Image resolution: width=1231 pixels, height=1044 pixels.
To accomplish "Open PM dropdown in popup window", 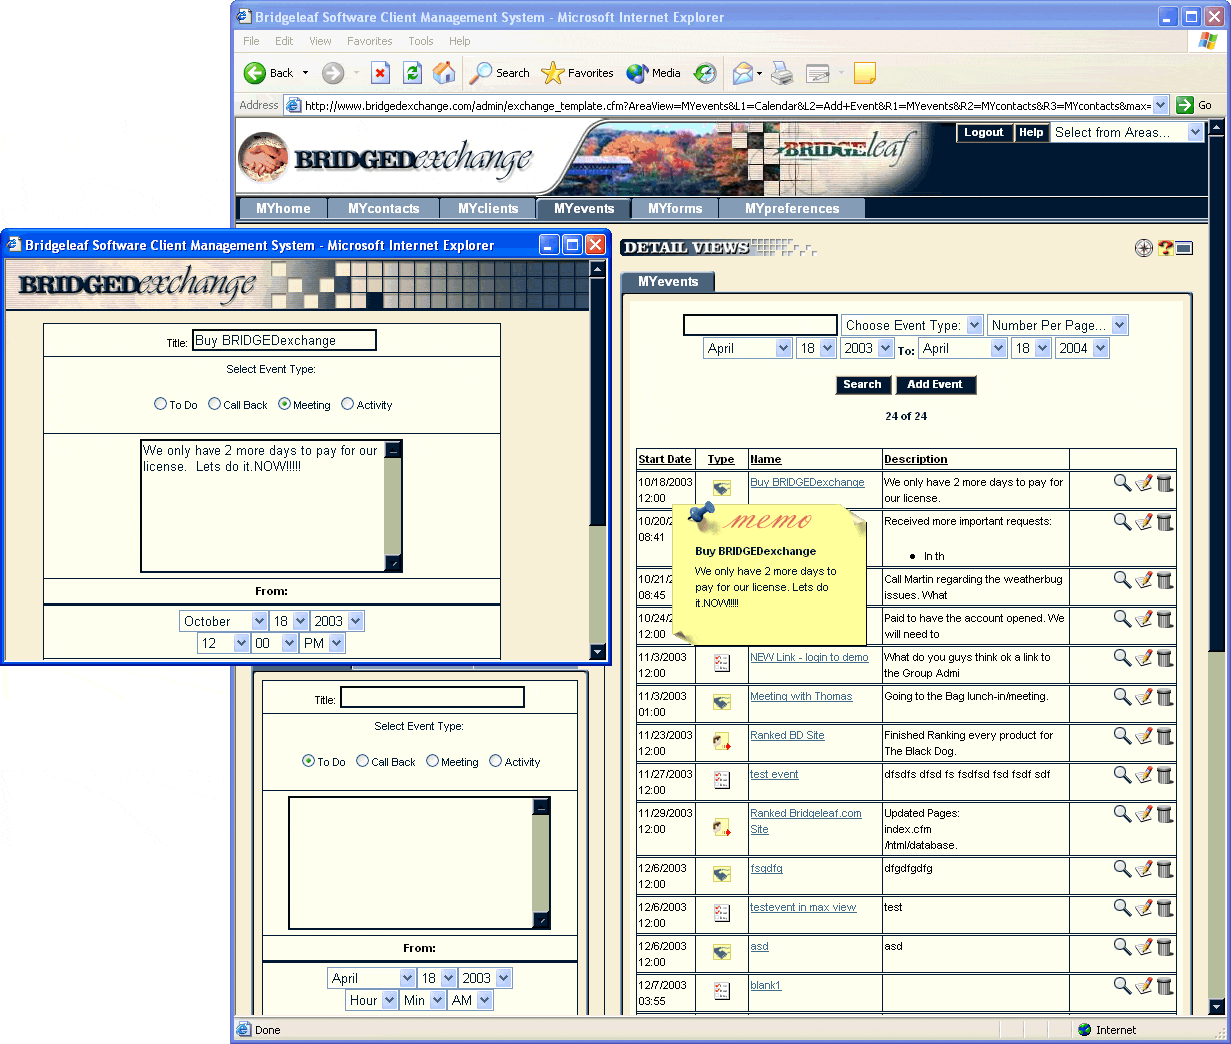I will pos(322,643).
